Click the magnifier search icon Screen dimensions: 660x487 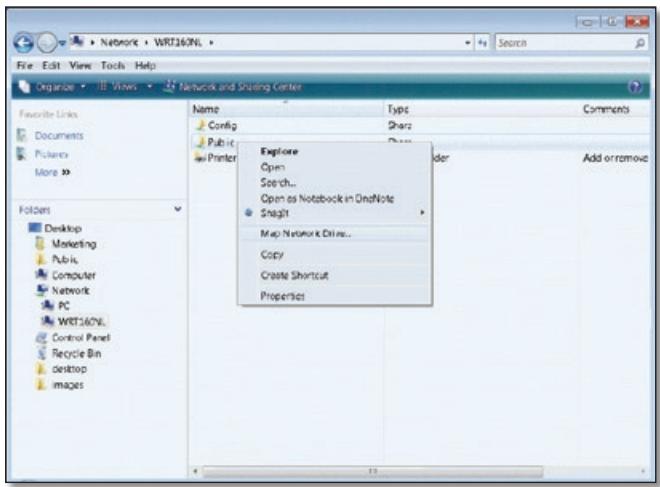(640, 43)
